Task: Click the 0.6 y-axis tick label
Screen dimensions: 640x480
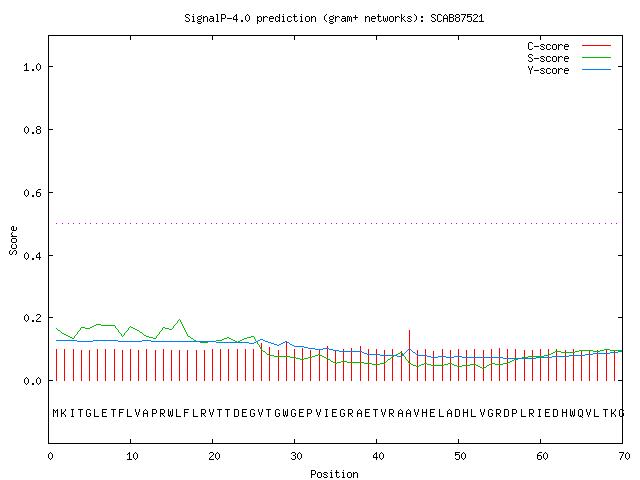Action: click(32, 193)
